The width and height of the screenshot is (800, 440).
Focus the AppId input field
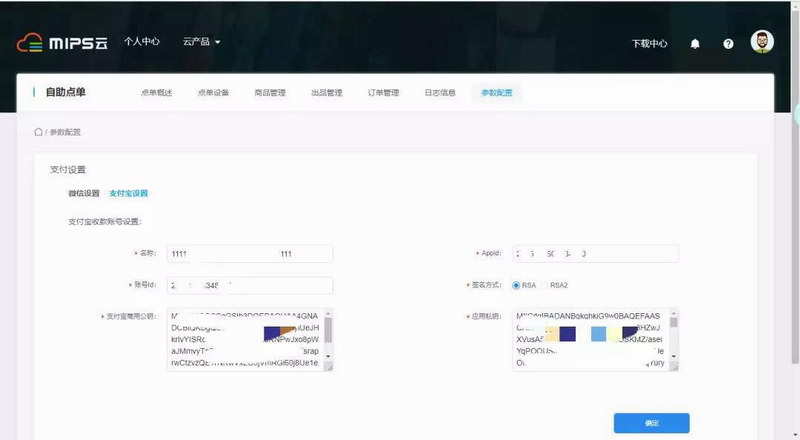pos(595,254)
